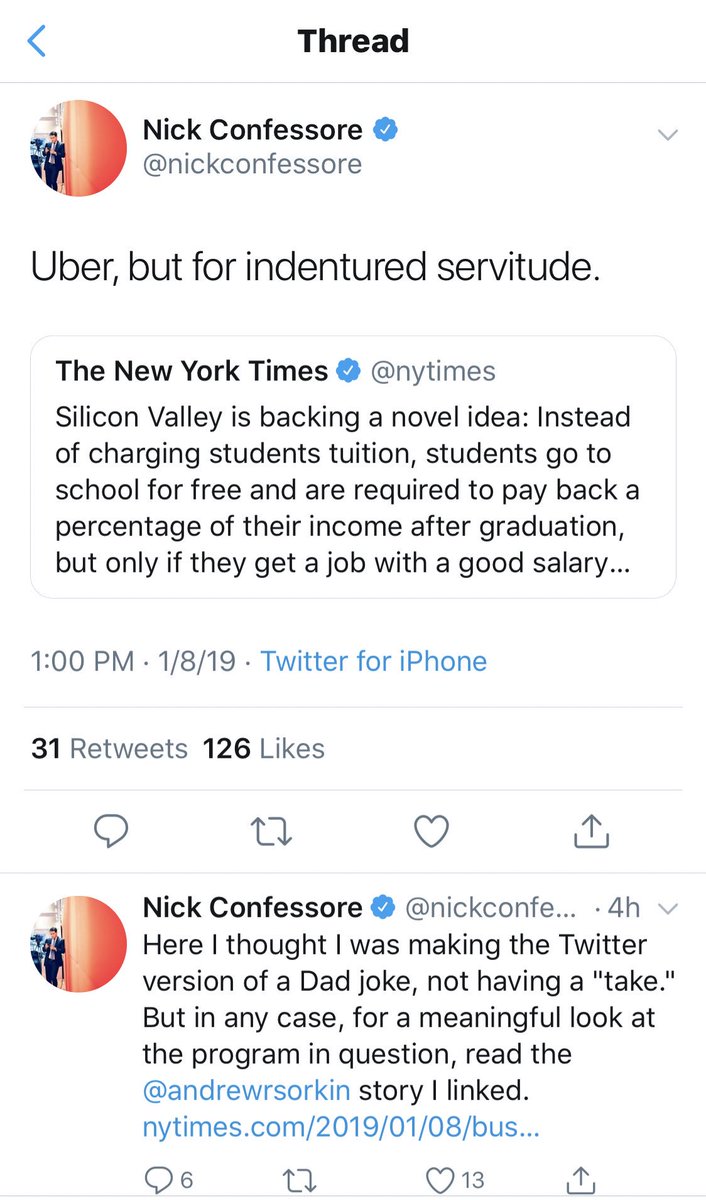Open Nick Confessore's profile photo at top
Screen dimensions: 706x1200
(x=79, y=147)
